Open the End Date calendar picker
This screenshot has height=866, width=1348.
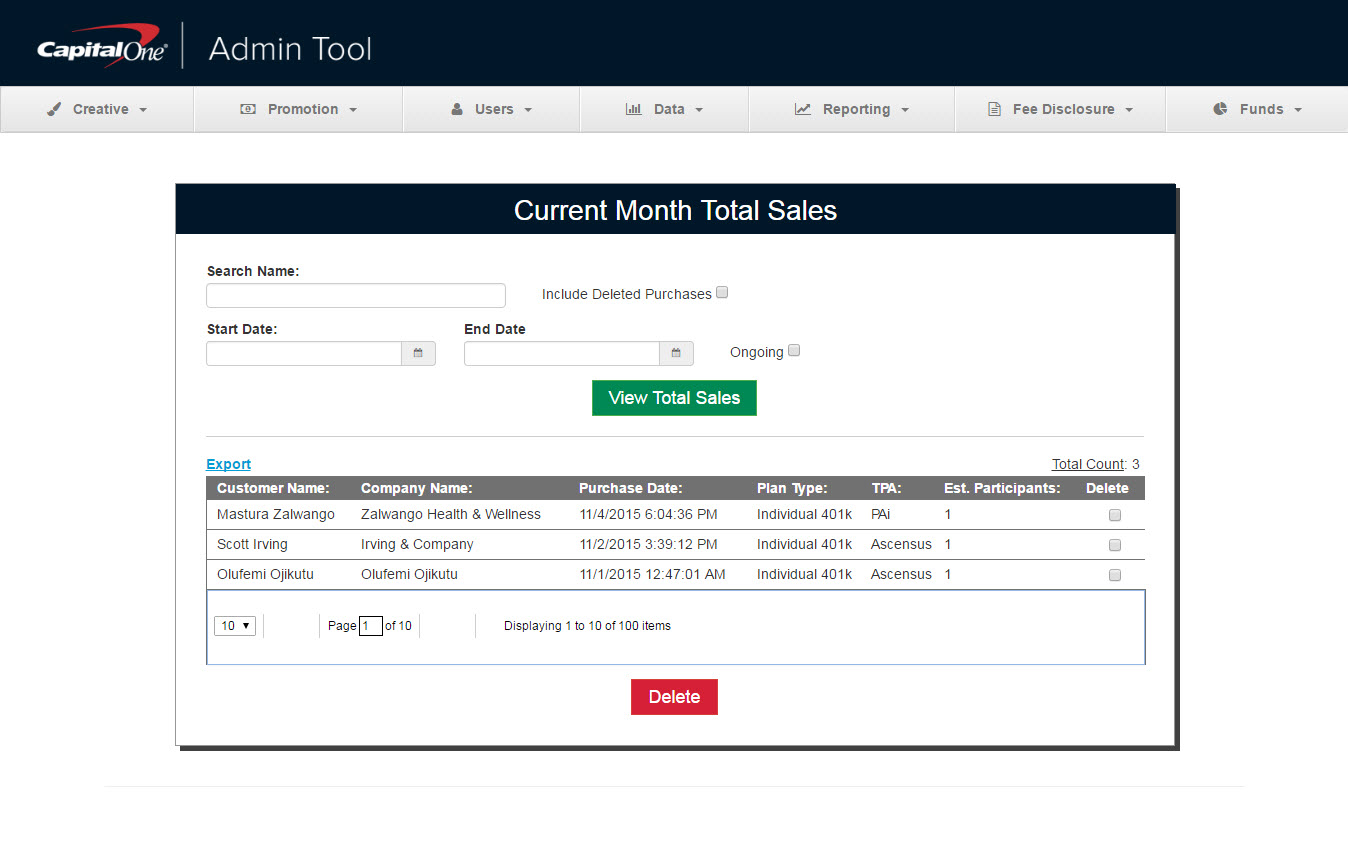point(676,353)
